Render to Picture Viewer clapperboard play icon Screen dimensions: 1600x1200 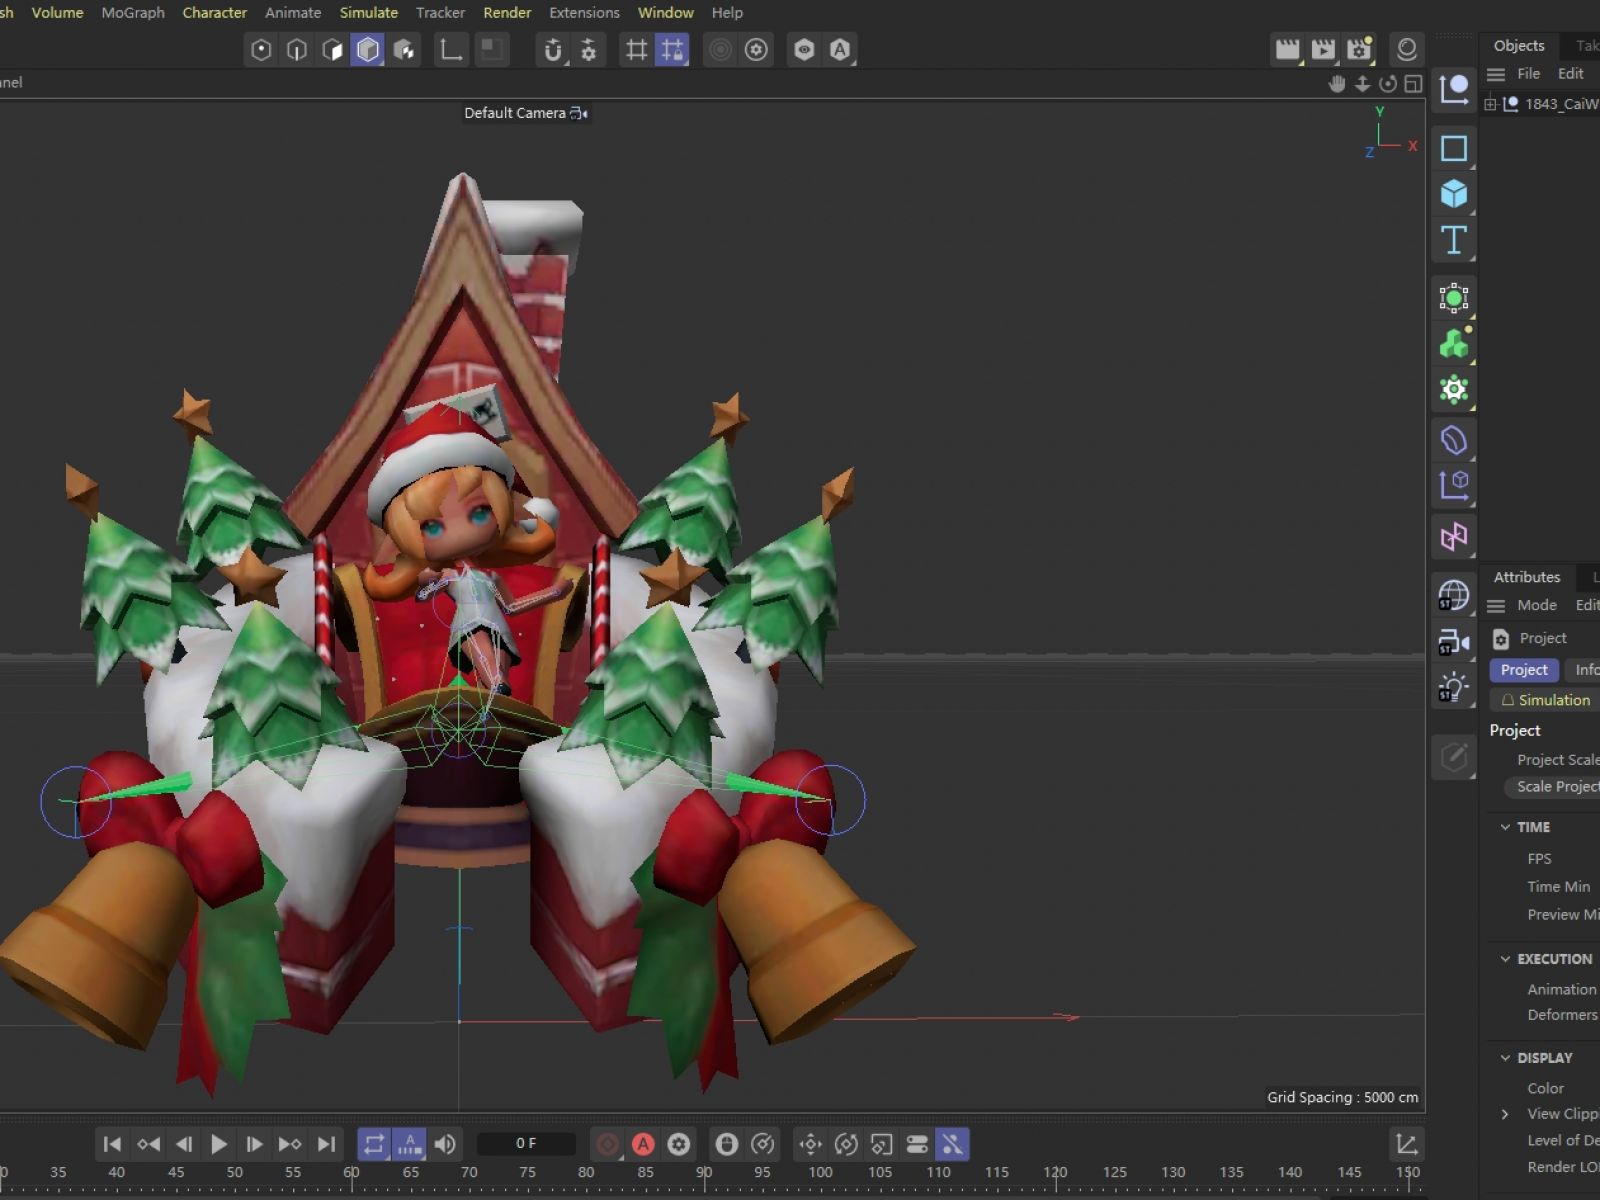click(1323, 50)
